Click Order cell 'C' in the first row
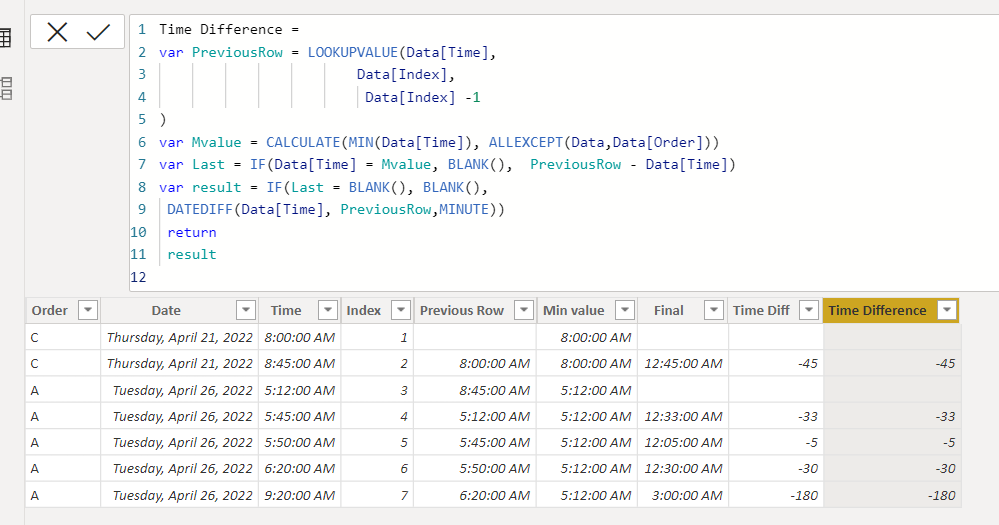The height and width of the screenshot is (525, 999). (x=62, y=337)
